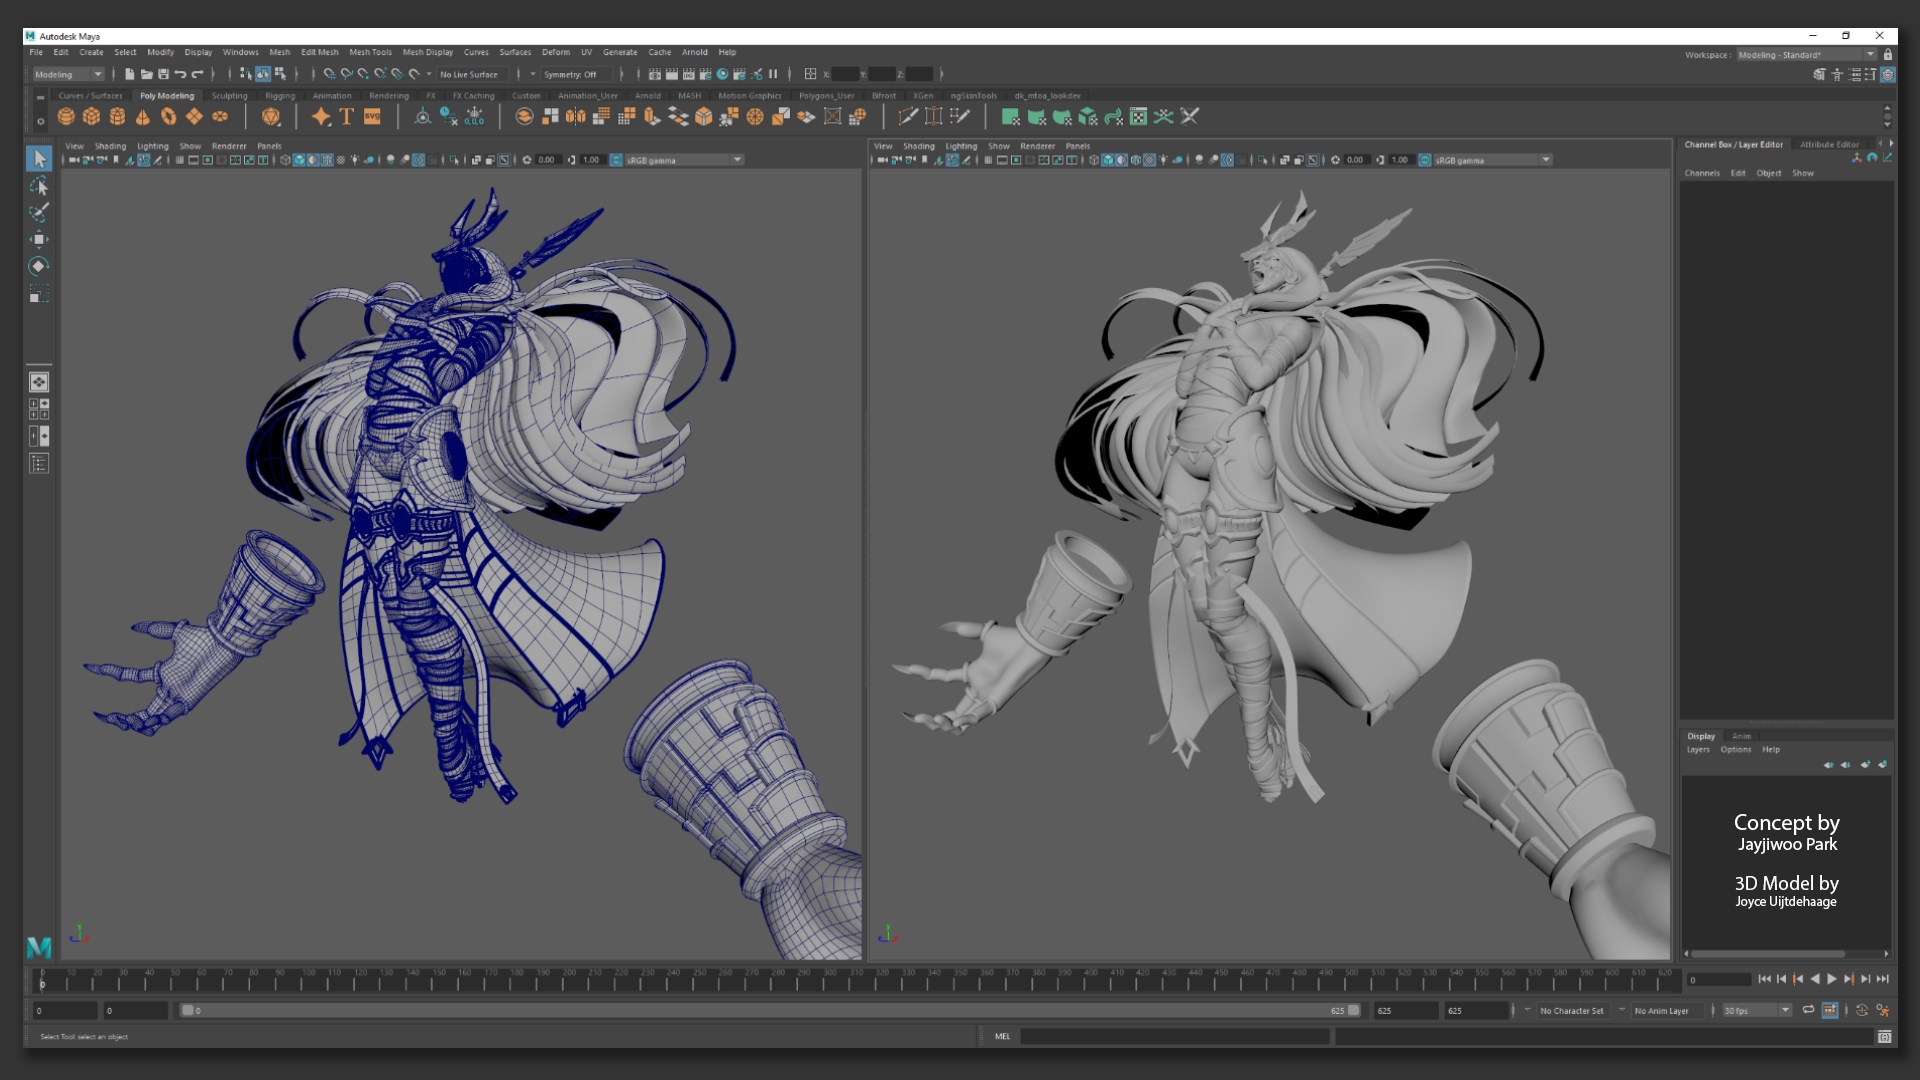Screen dimensions: 1920x1080
Task: Open Shading menu in the left viewport
Action: coord(110,146)
